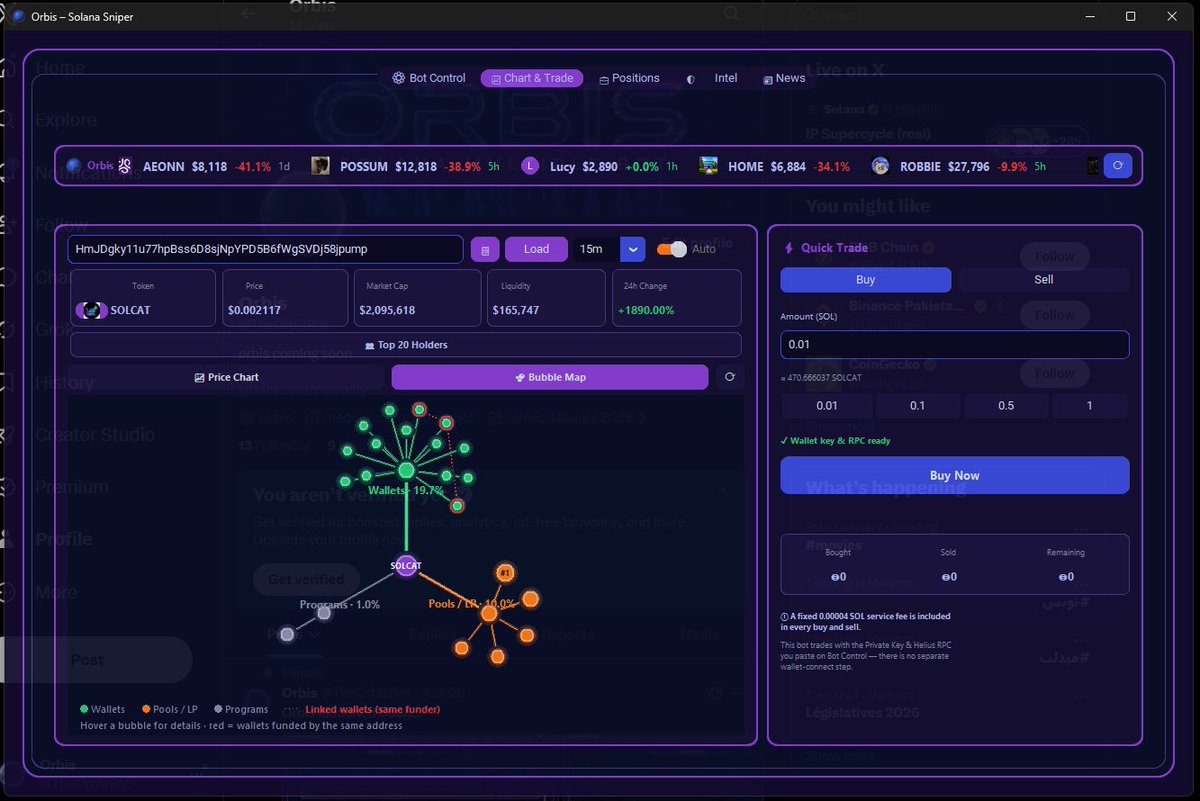Viewport: 1200px width, 801px height.
Task: Click the 24h Change value +1890.00%
Action: pyautogui.click(x=647, y=310)
